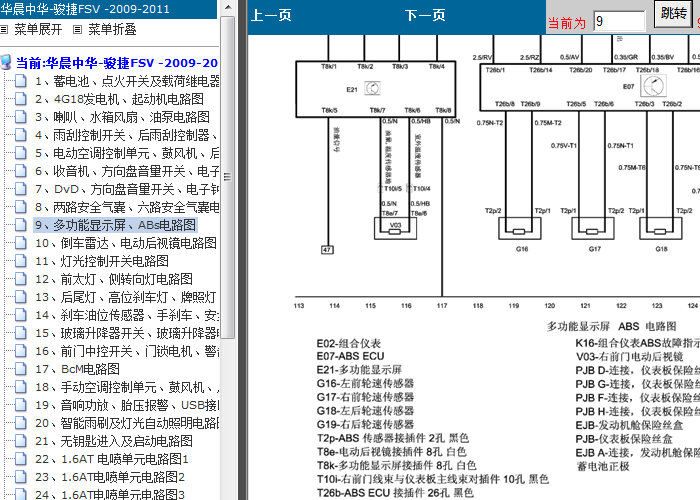
Task: Click page icon for item 11 灯光控制开关
Action: [21, 261]
